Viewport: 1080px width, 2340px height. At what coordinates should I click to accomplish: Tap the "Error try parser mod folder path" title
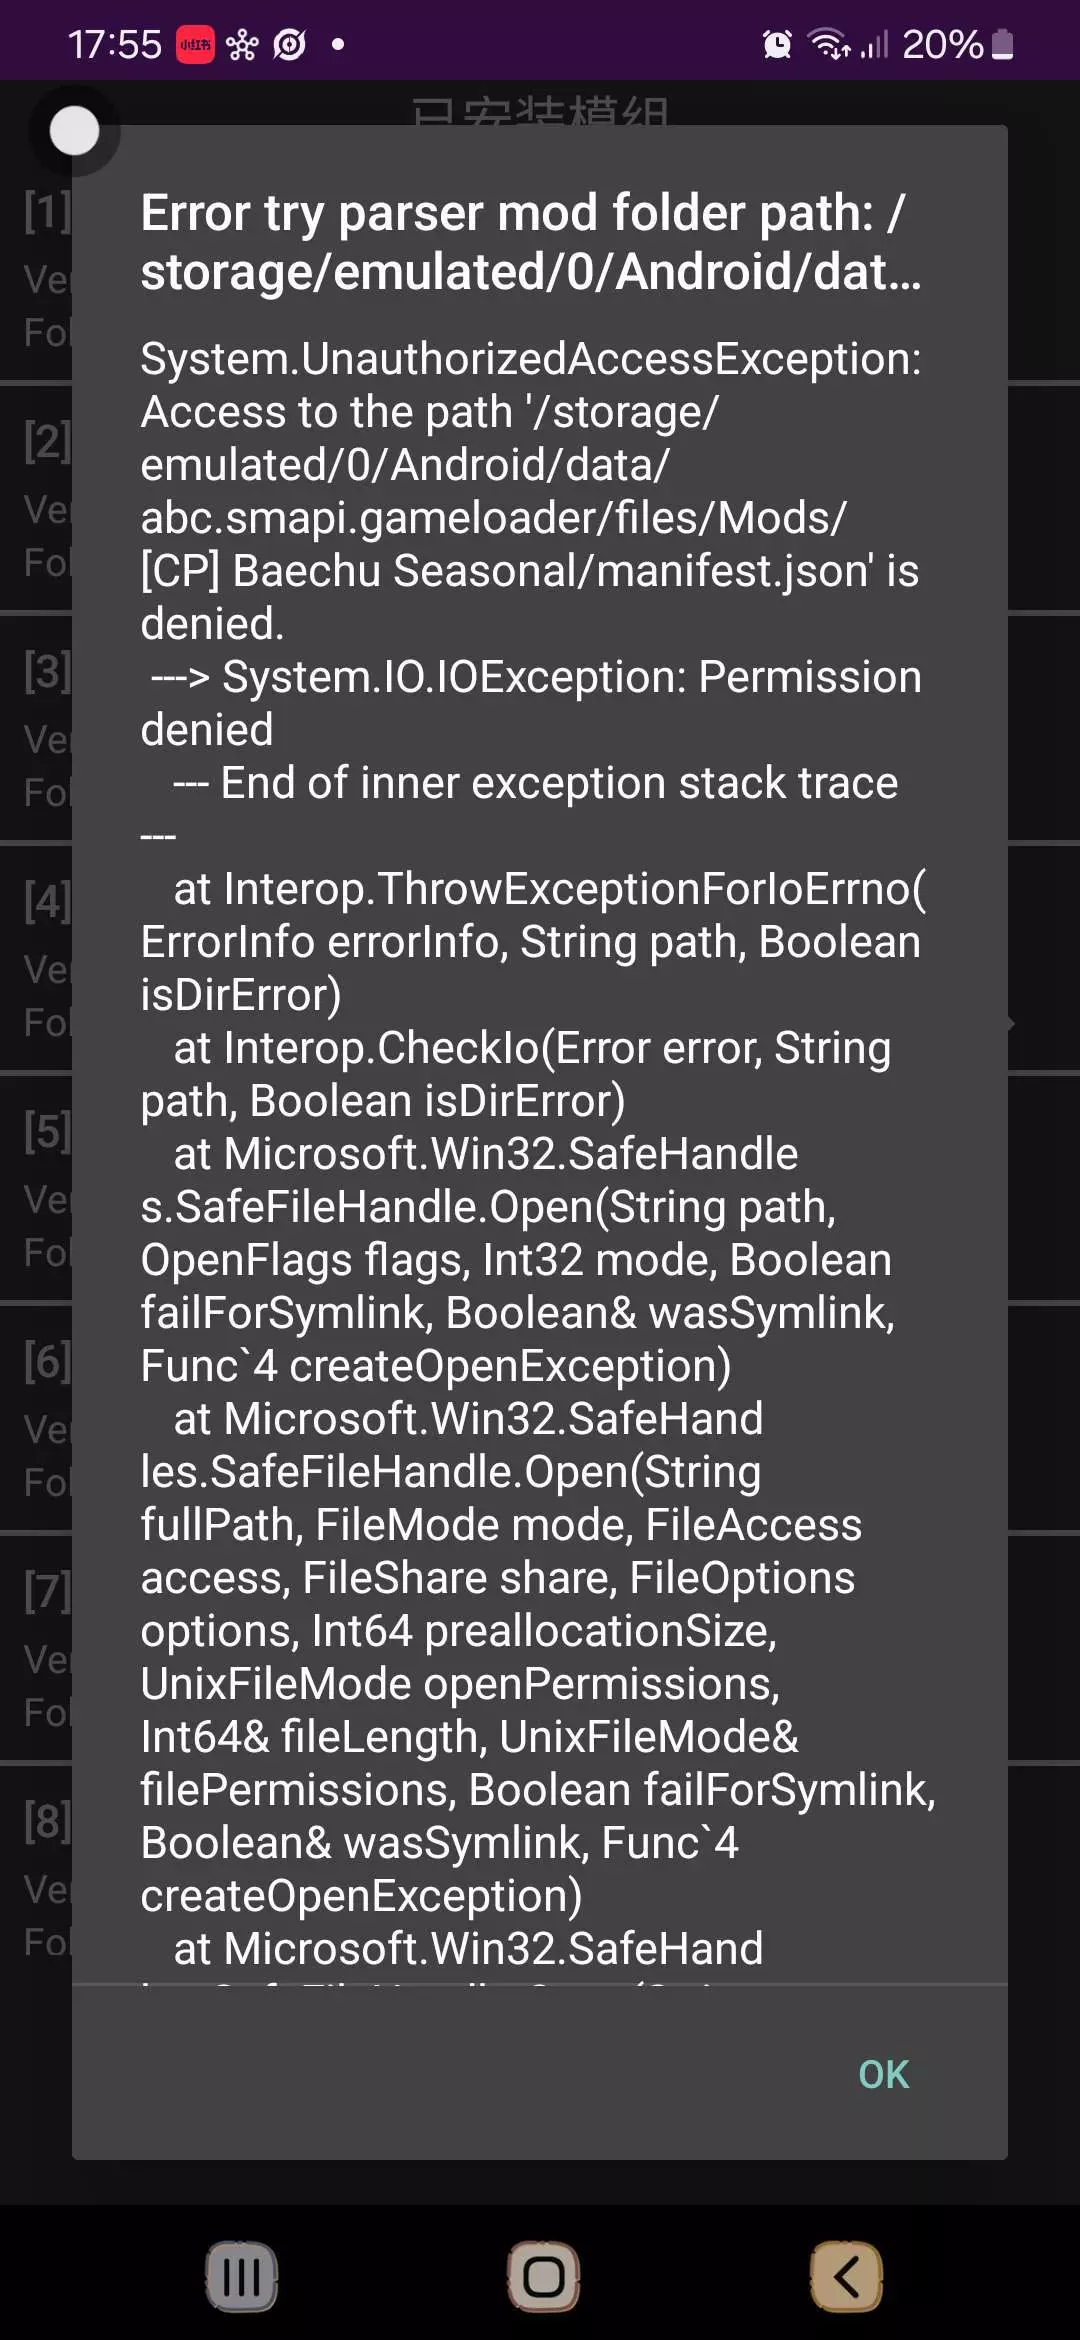coord(530,242)
